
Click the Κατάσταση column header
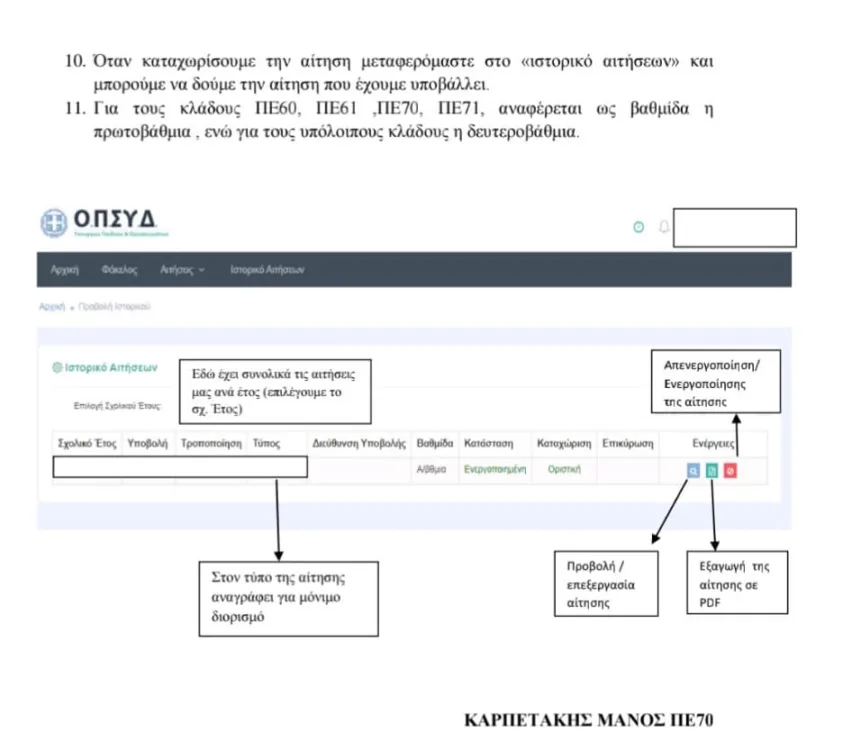(x=489, y=441)
